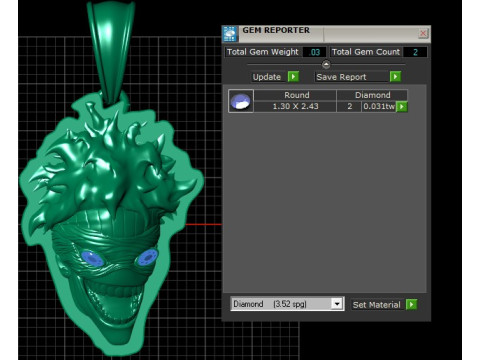This screenshot has width=480, height=360.
Task: Select the round gem thumbnail
Action: click(241, 101)
